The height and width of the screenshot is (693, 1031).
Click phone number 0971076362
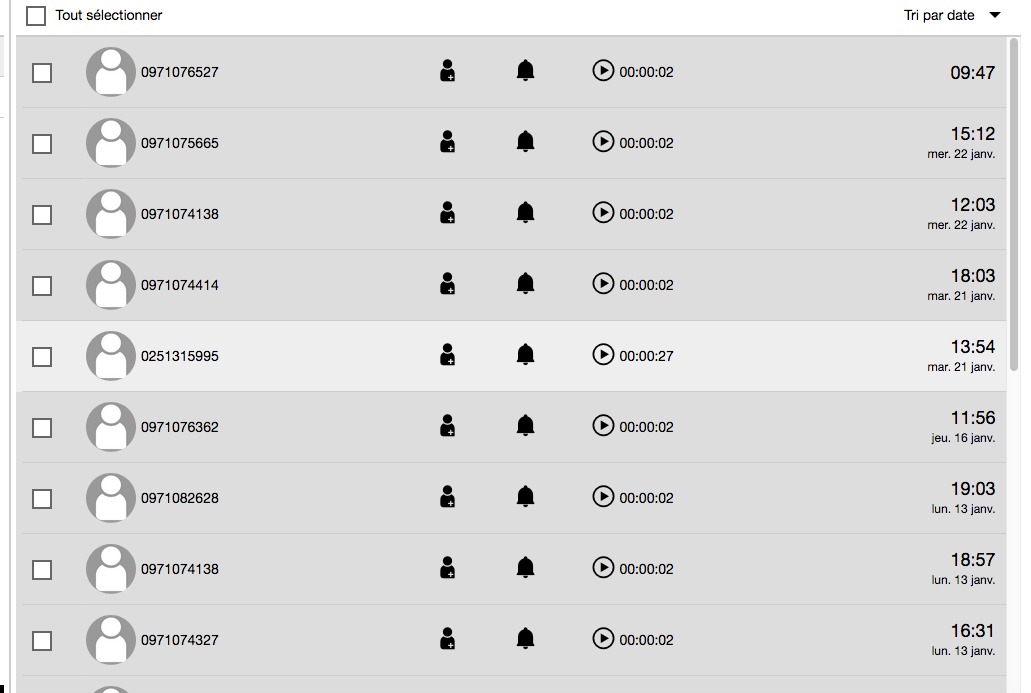pos(180,427)
